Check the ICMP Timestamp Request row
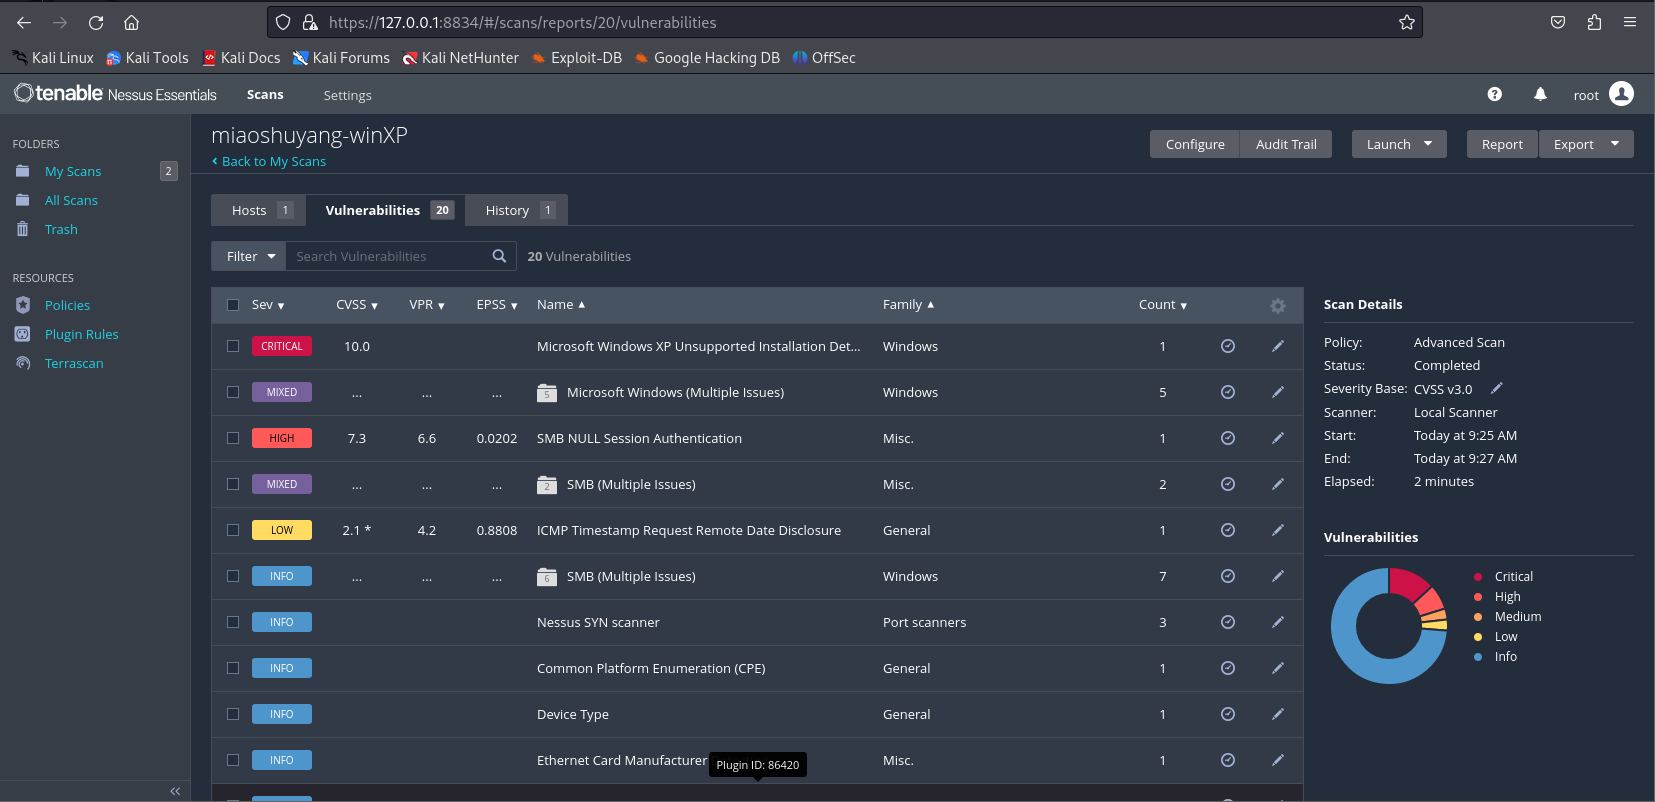The image size is (1655, 802). (233, 530)
